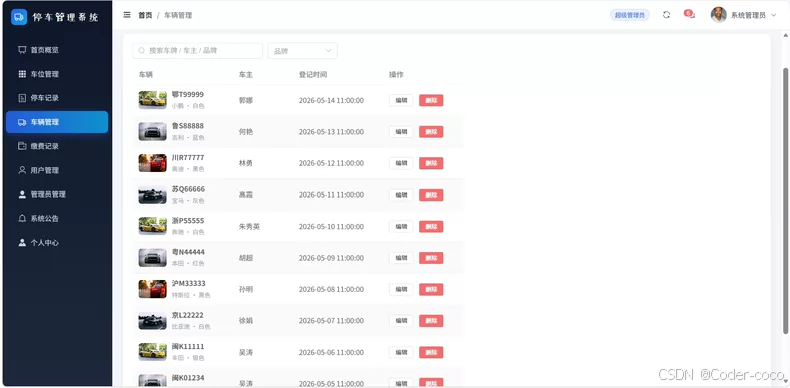Click 删除 for vehicle 川R77777
Viewport: 790px width, 388px height.
[431, 163]
